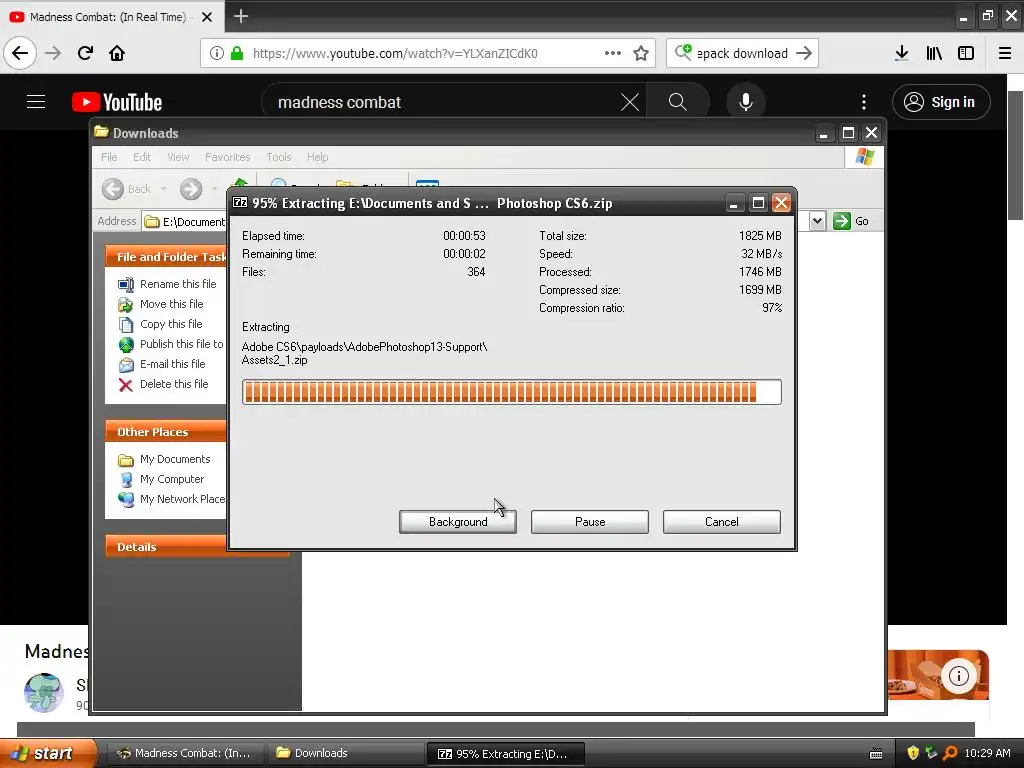Open My Network Places link
The height and width of the screenshot is (768, 1024).
[x=171, y=499]
